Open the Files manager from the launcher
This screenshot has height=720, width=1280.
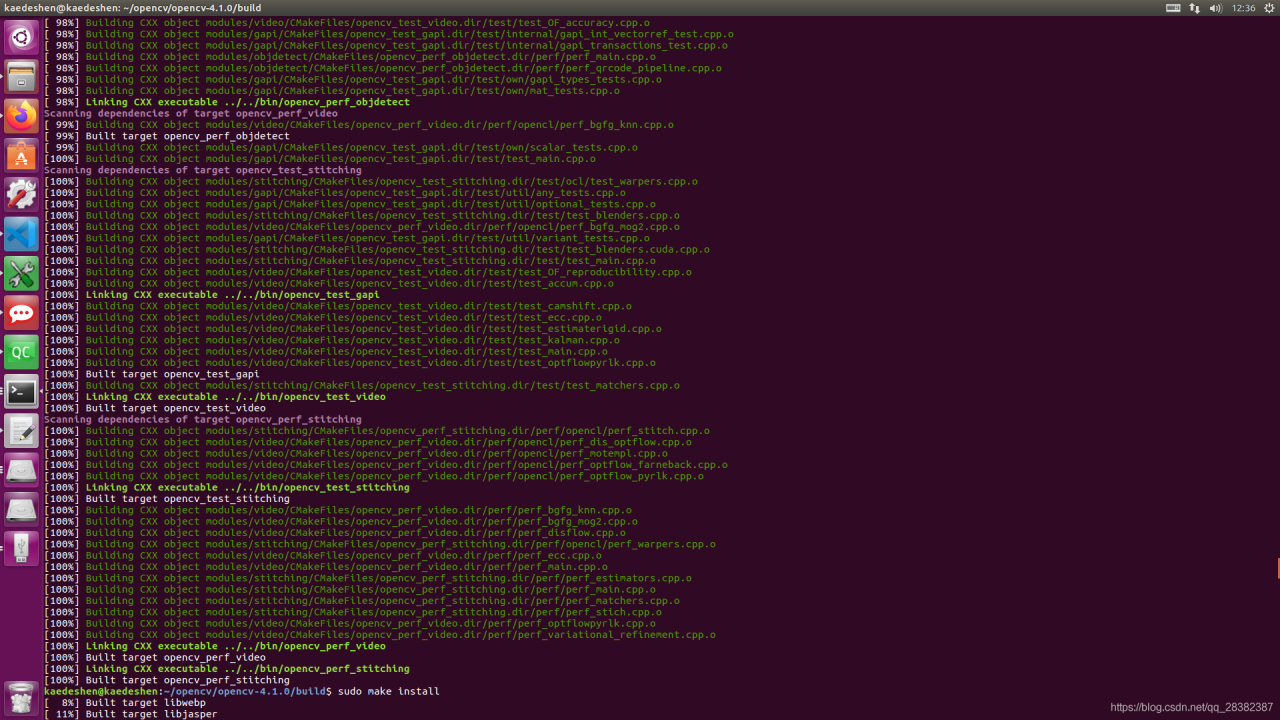[x=21, y=76]
